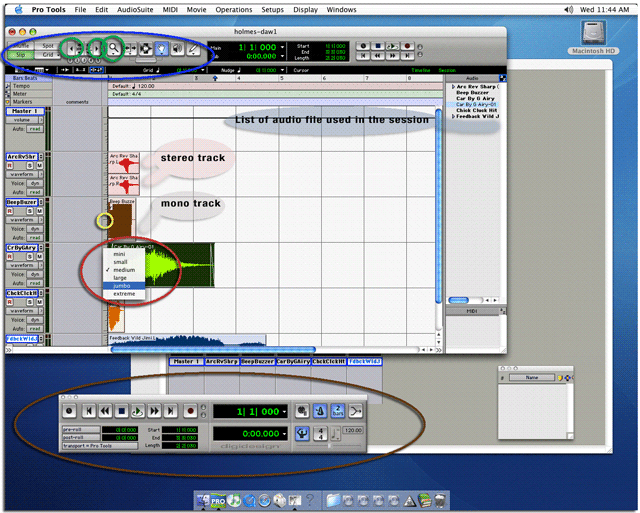Image resolution: width=640 pixels, height=513 pixels.
Task: Open the Macintosh HD desktop icon
Action: point(593,38)
